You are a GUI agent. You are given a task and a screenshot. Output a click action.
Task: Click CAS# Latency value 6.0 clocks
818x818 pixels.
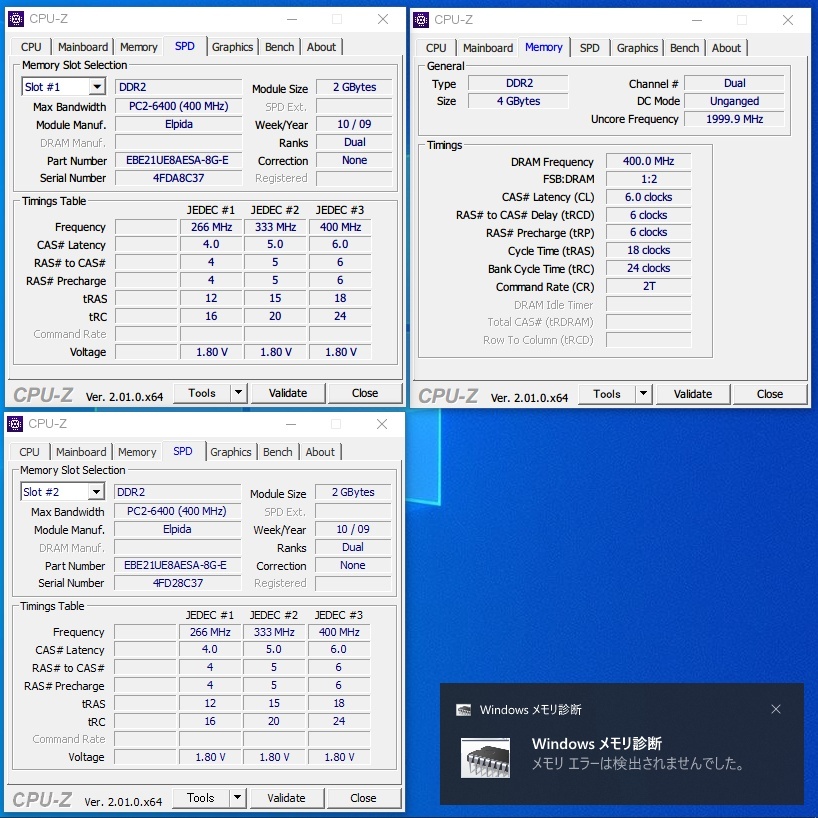(648, 197)
